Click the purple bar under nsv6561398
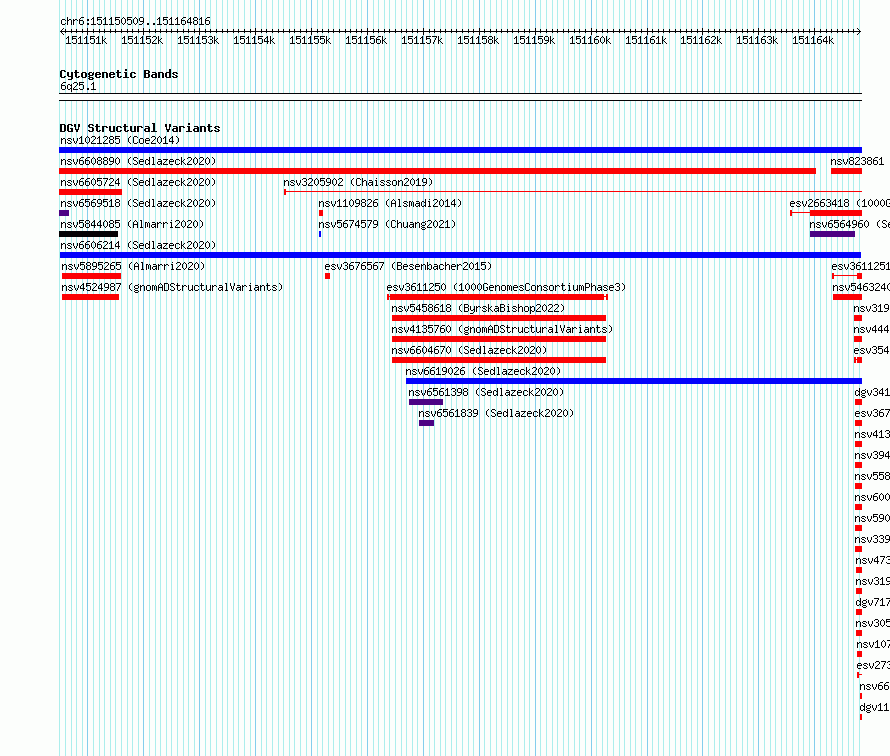Screen dimensions: 890x756 click(x=426, y=402)
